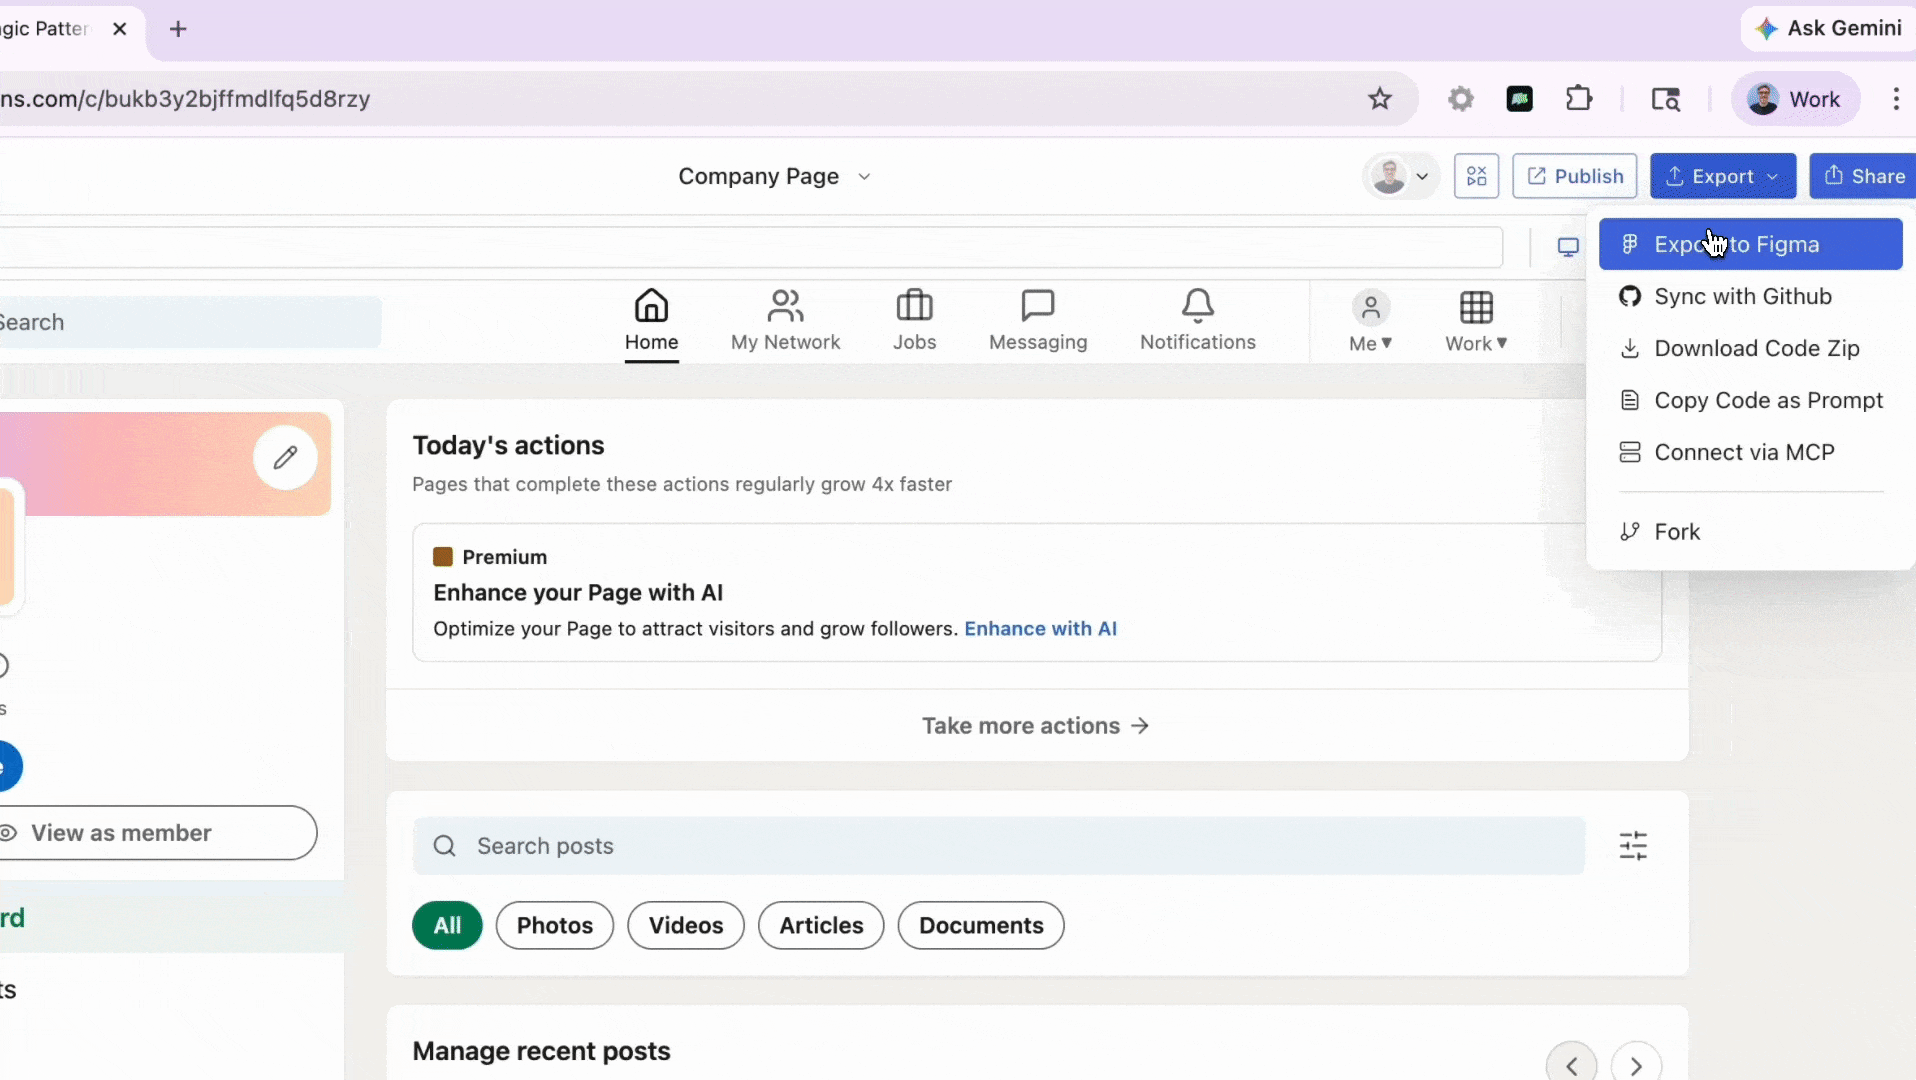Toggle the Videos filter pill

coord(685,926)
